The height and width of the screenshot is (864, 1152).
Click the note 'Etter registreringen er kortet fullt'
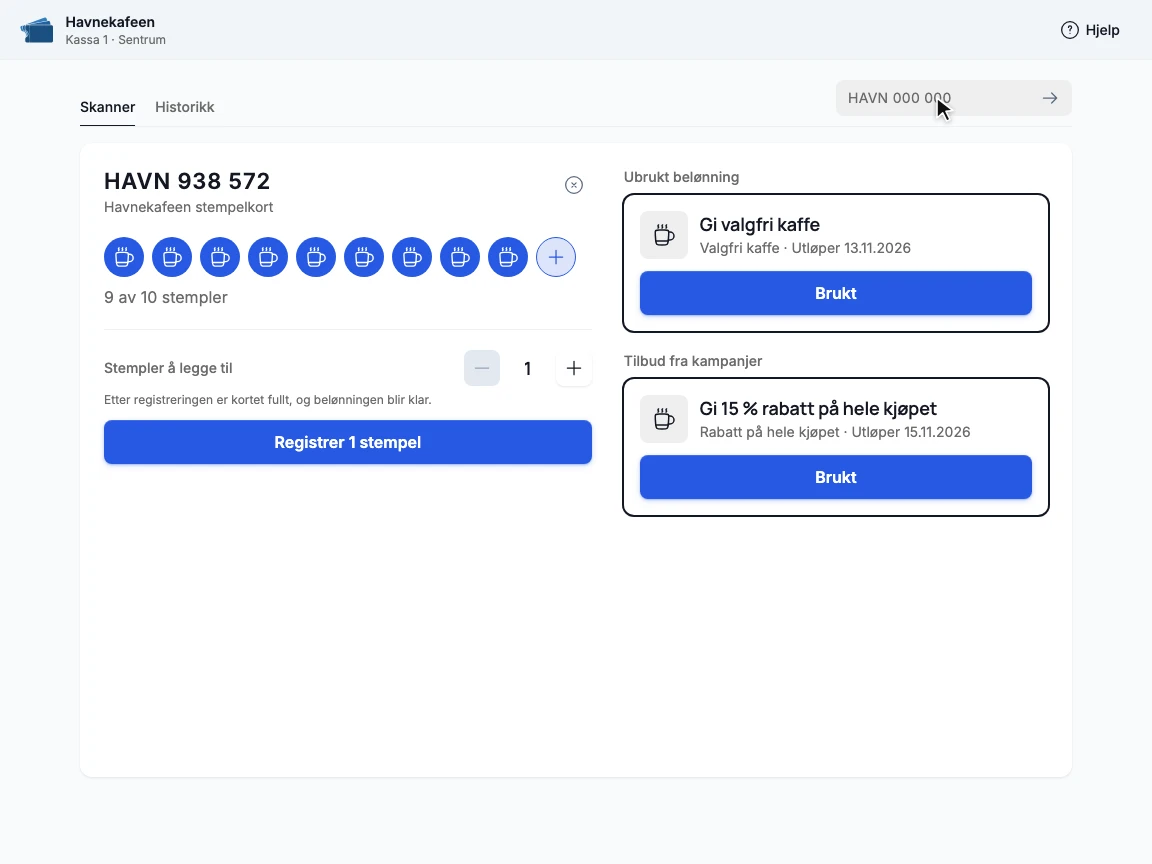267,400
